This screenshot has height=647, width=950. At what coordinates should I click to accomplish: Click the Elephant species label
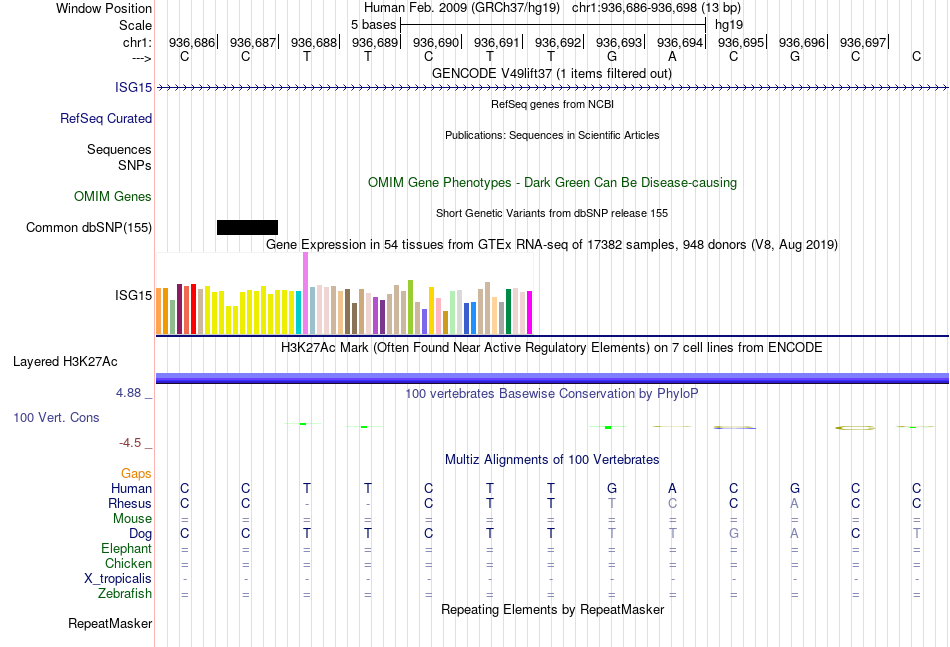pyautogui.click(x=127, y=548)
